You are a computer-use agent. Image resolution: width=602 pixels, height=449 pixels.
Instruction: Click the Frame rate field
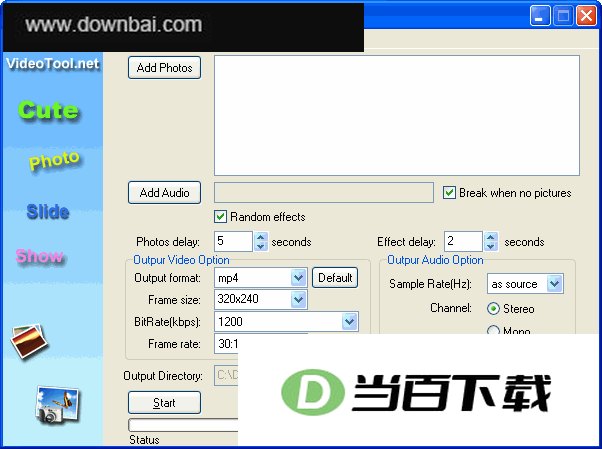(x=227, y=343)
